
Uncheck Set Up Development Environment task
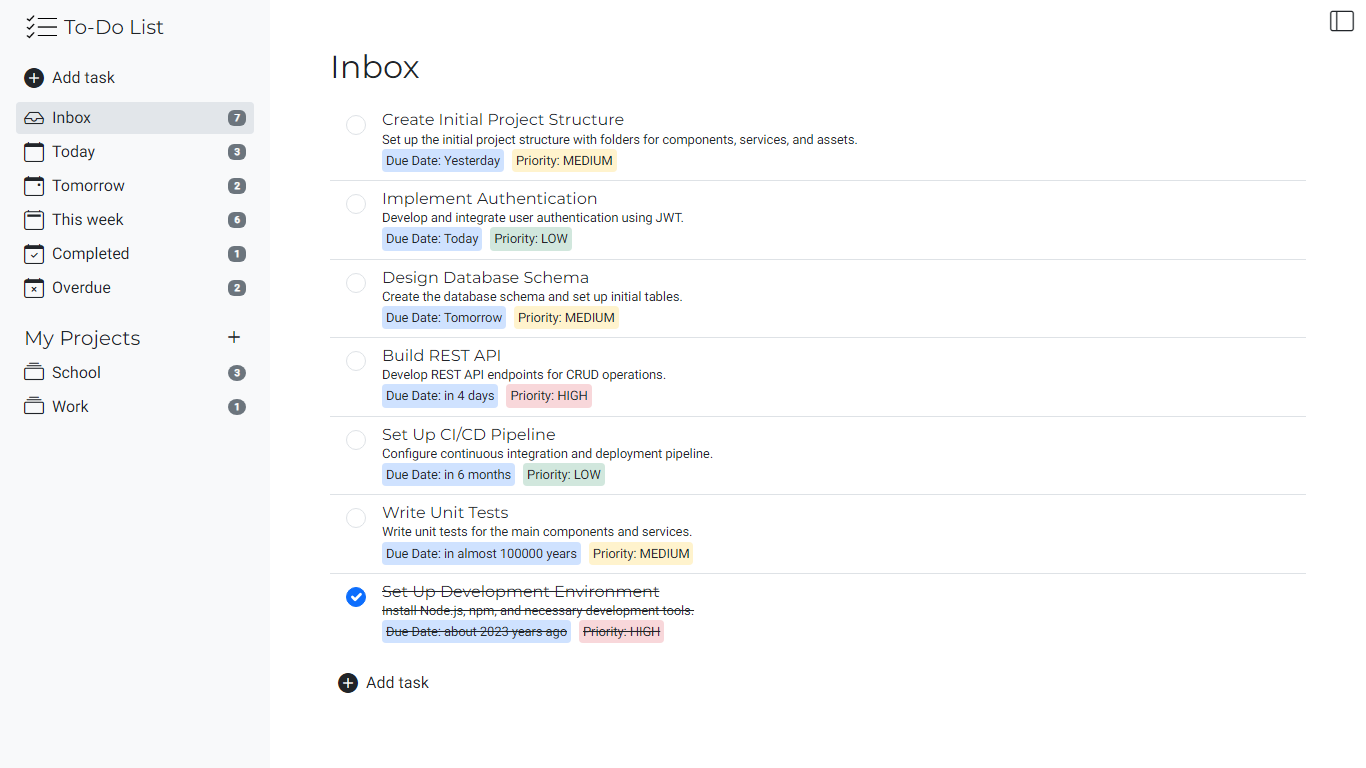(x=355, y=596)
